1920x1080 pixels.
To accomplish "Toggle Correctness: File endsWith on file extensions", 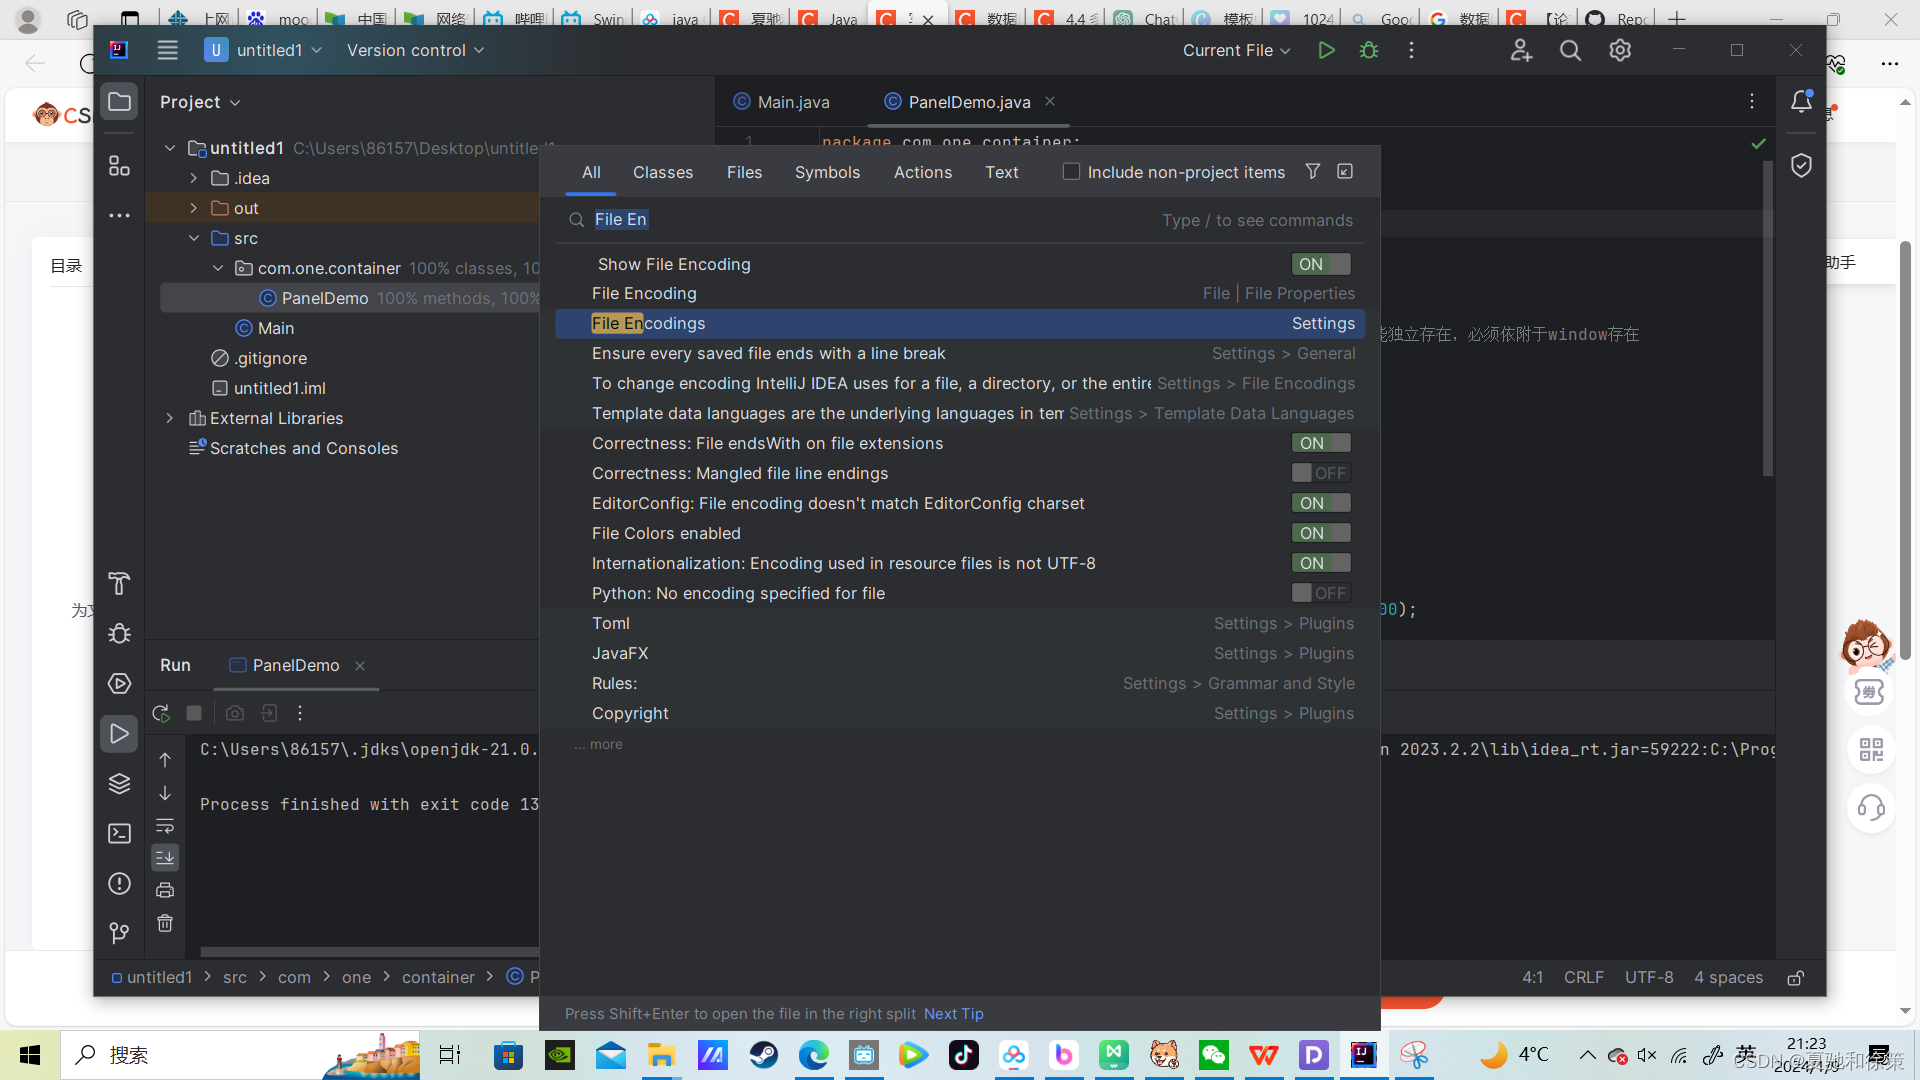I will (1321, 443).
